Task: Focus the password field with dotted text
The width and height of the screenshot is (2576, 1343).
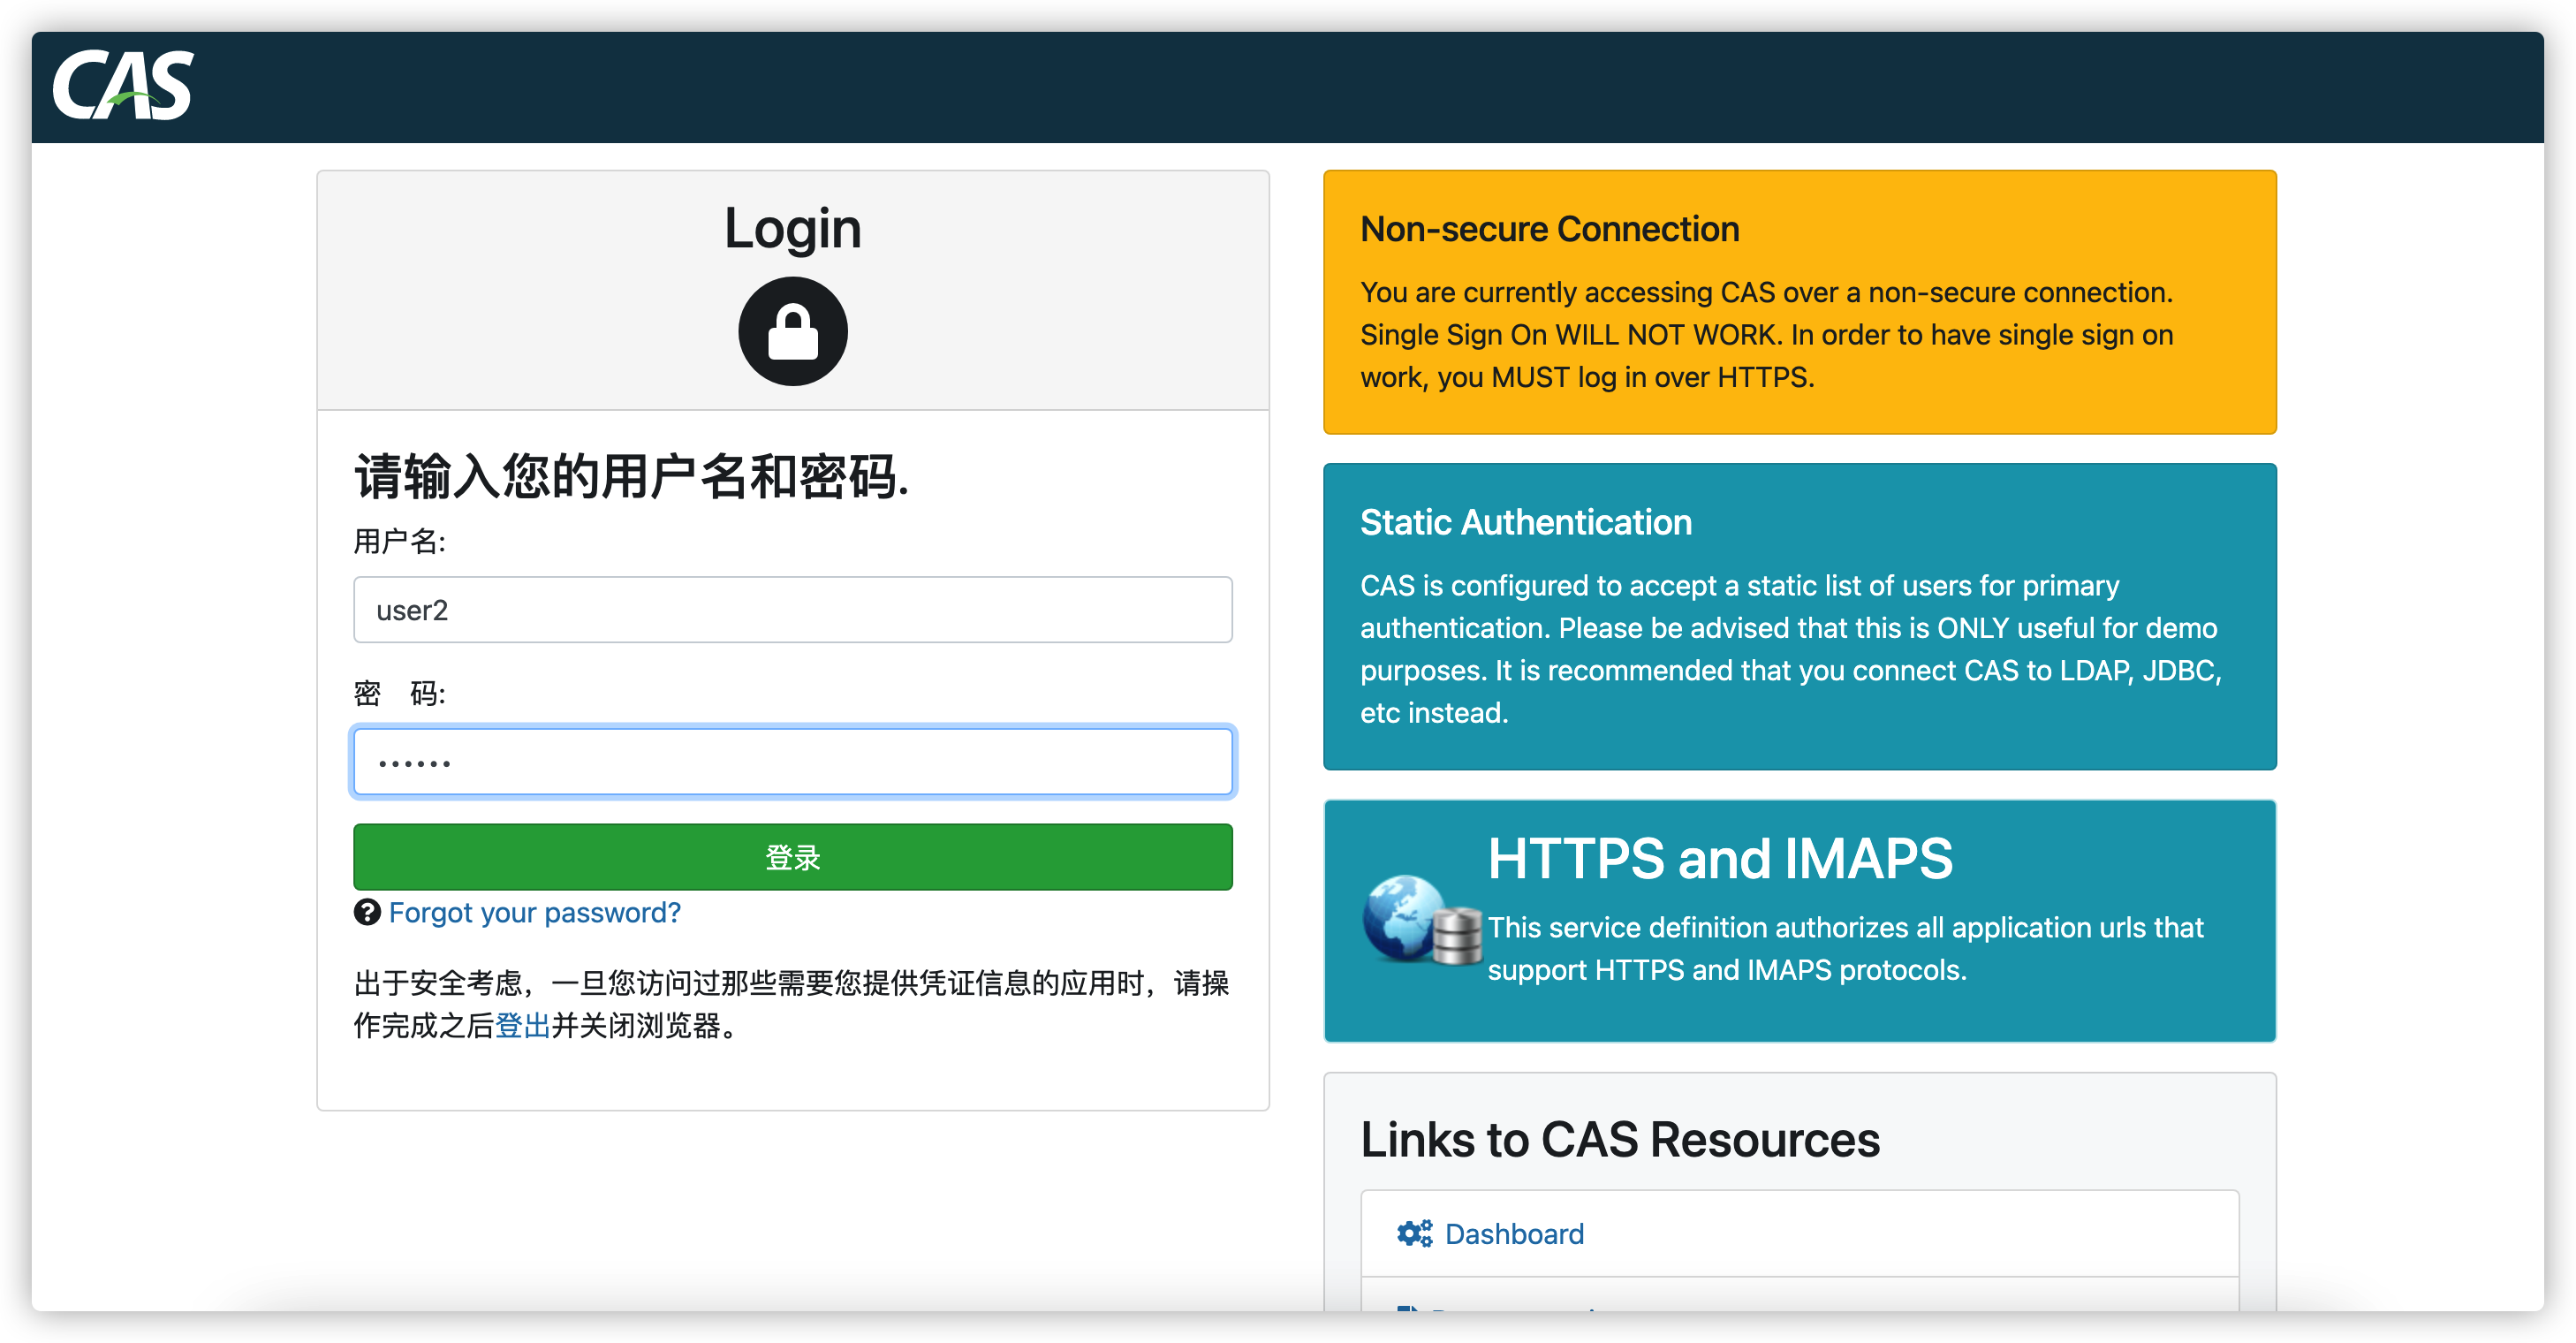Action: point(792,761)
